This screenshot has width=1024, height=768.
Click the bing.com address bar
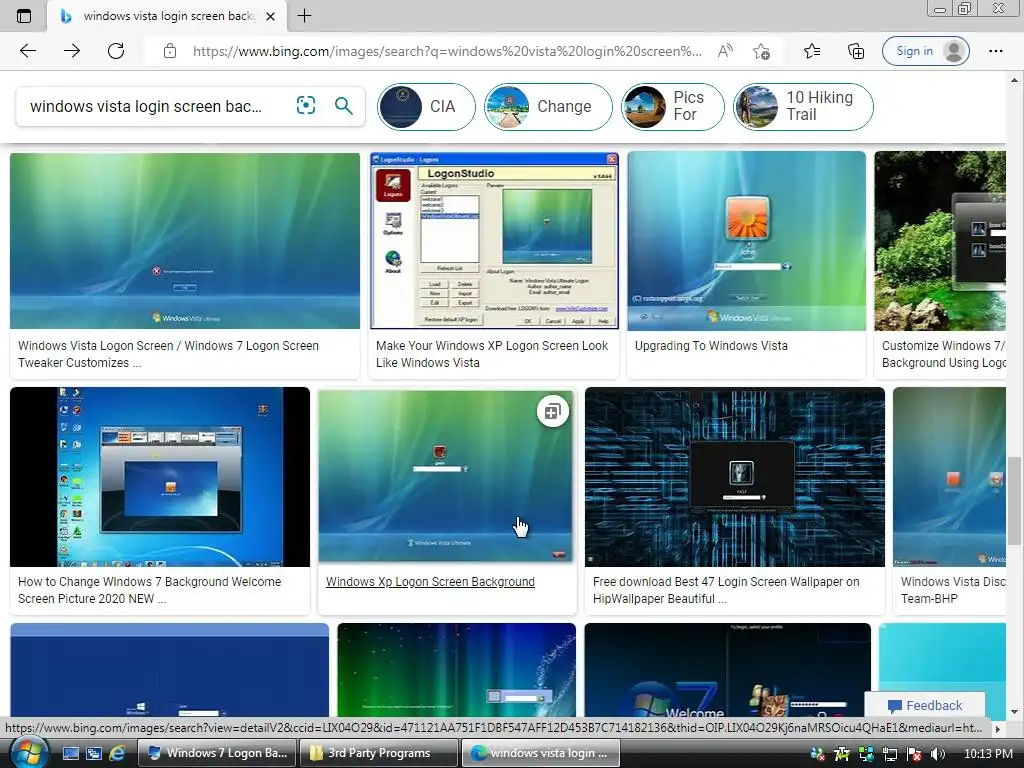coord(447,51)
